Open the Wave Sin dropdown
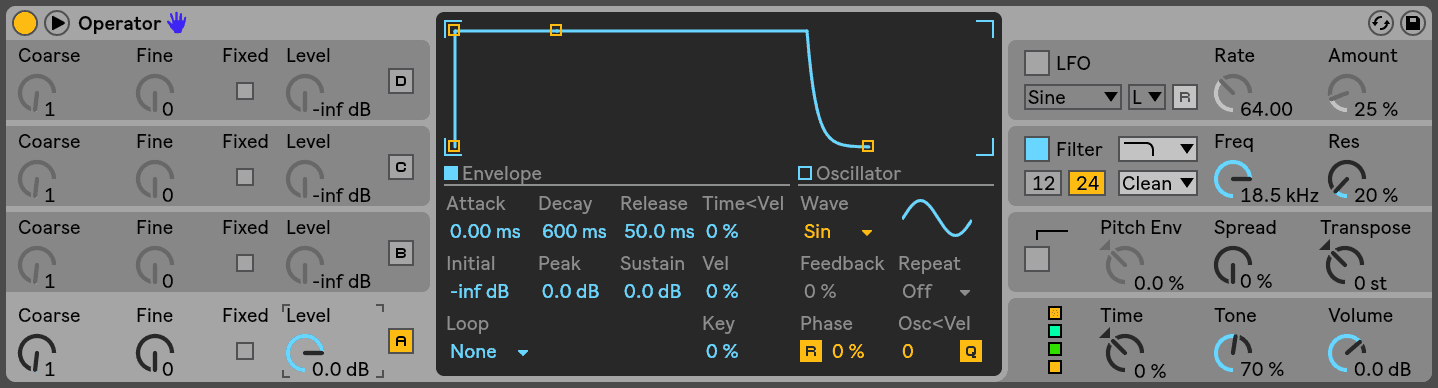The image size is (1438, 388). (x=838, y=232)
